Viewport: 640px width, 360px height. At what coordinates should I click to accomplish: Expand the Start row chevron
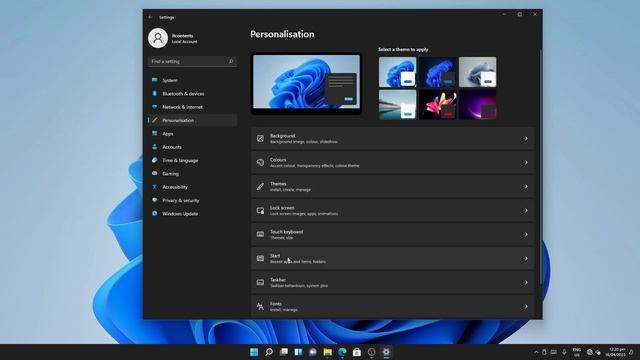[526, 258]
